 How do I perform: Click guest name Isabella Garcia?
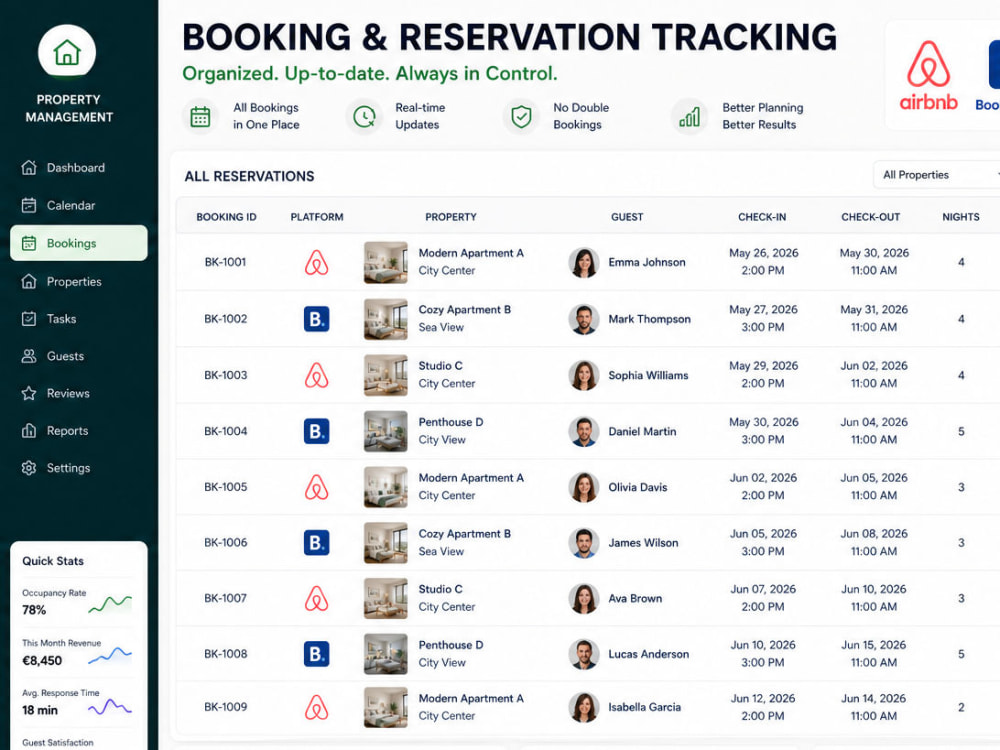[644, 707]
